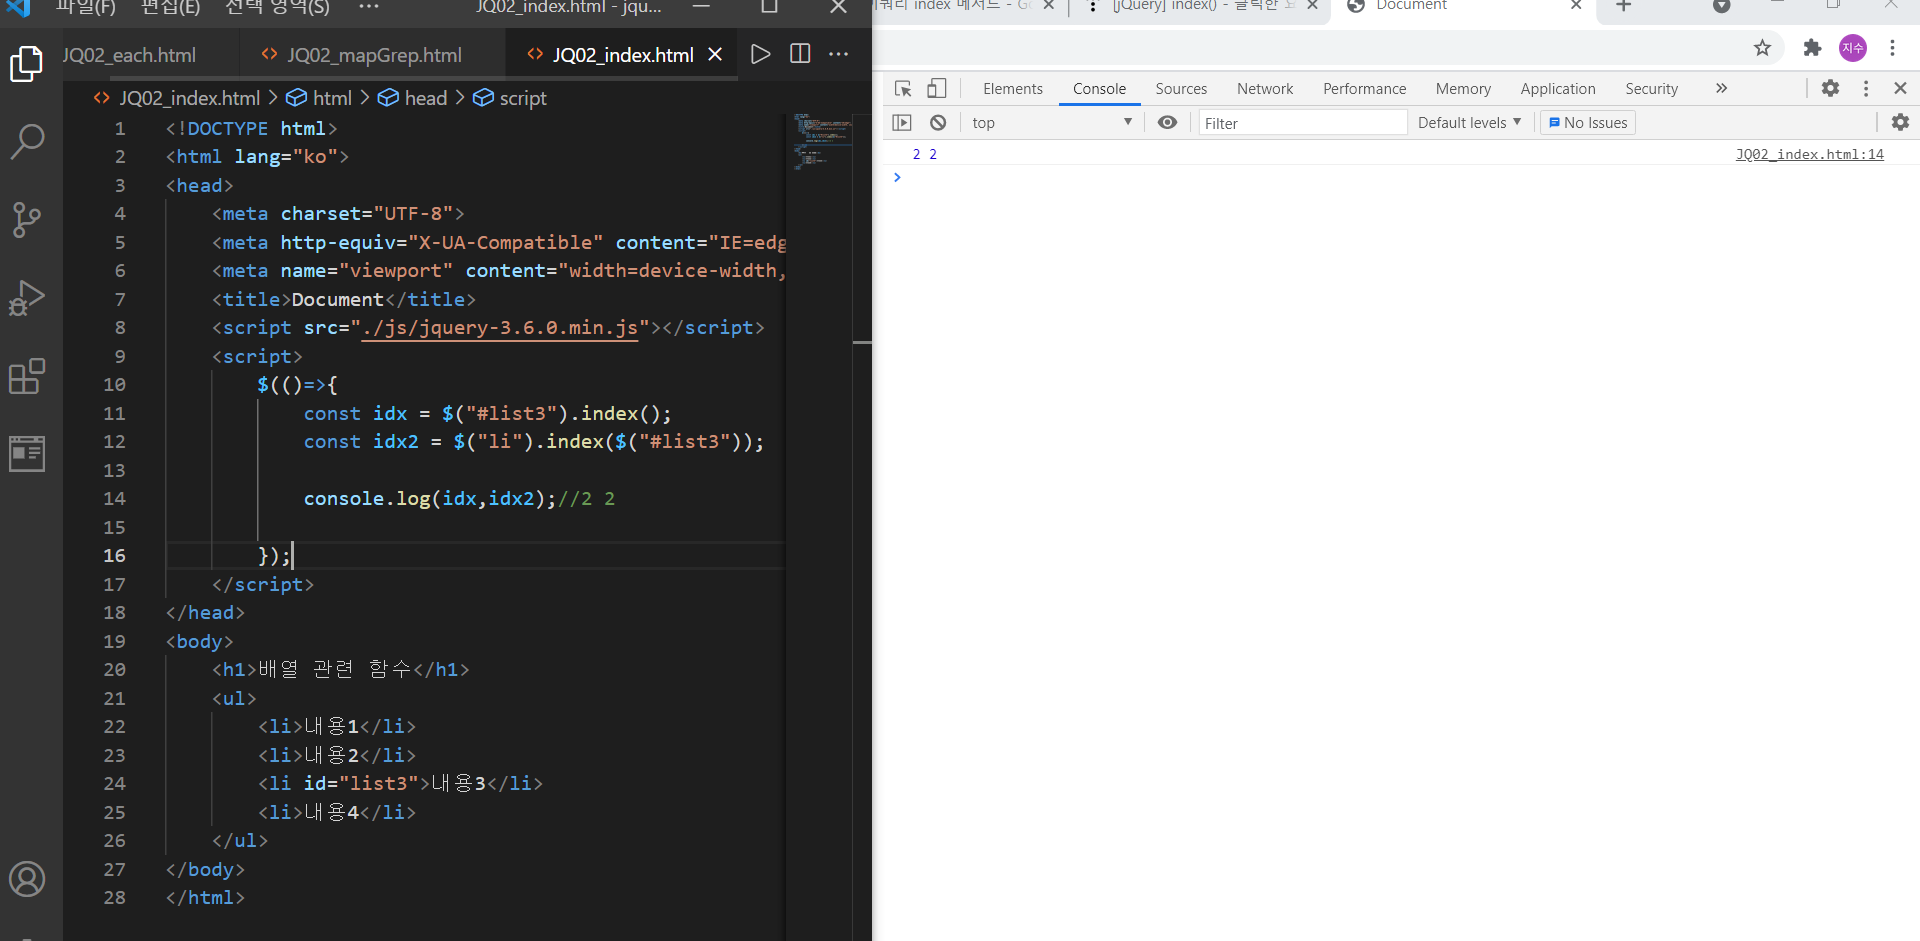Open the Default levels dropdown
1920x941 pixels.
1469,122
